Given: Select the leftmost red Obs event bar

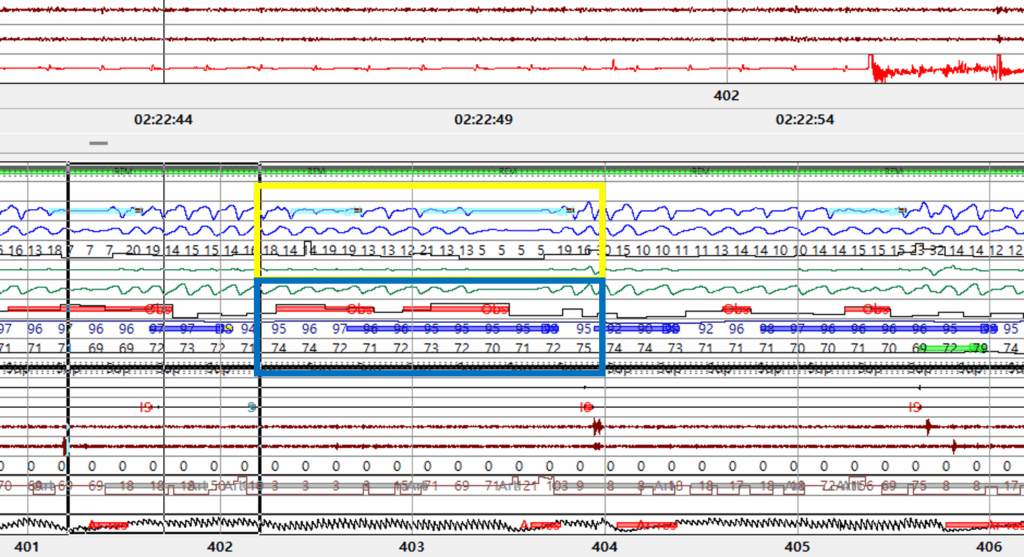Looking at the screenshot, I should tap(90, 308).
